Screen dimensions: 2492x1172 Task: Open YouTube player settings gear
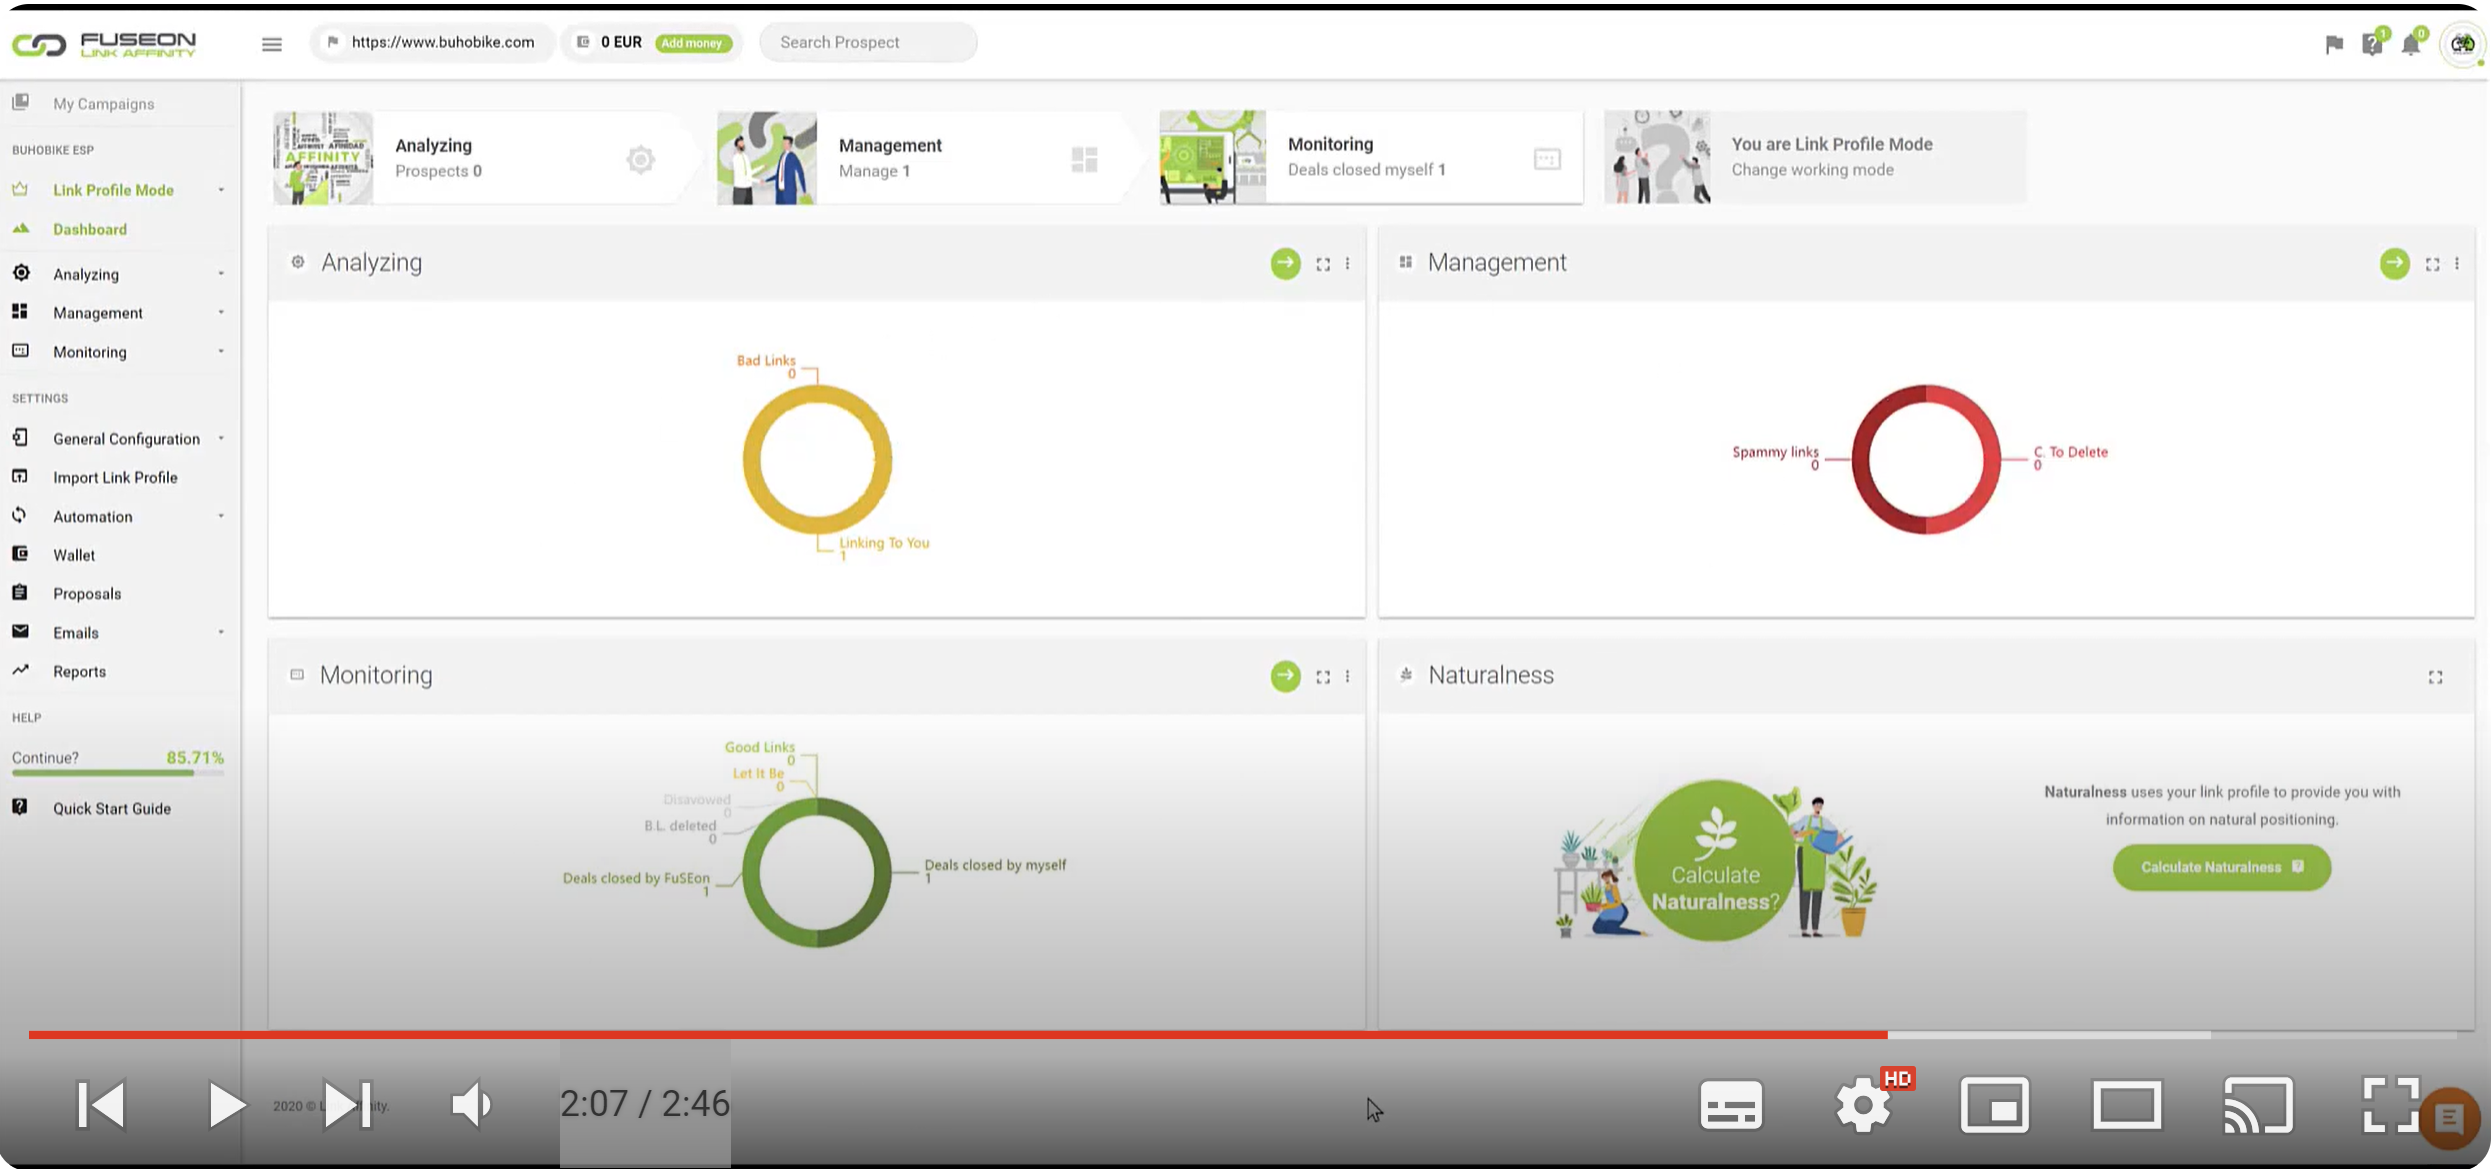tap(1862, 1105)
